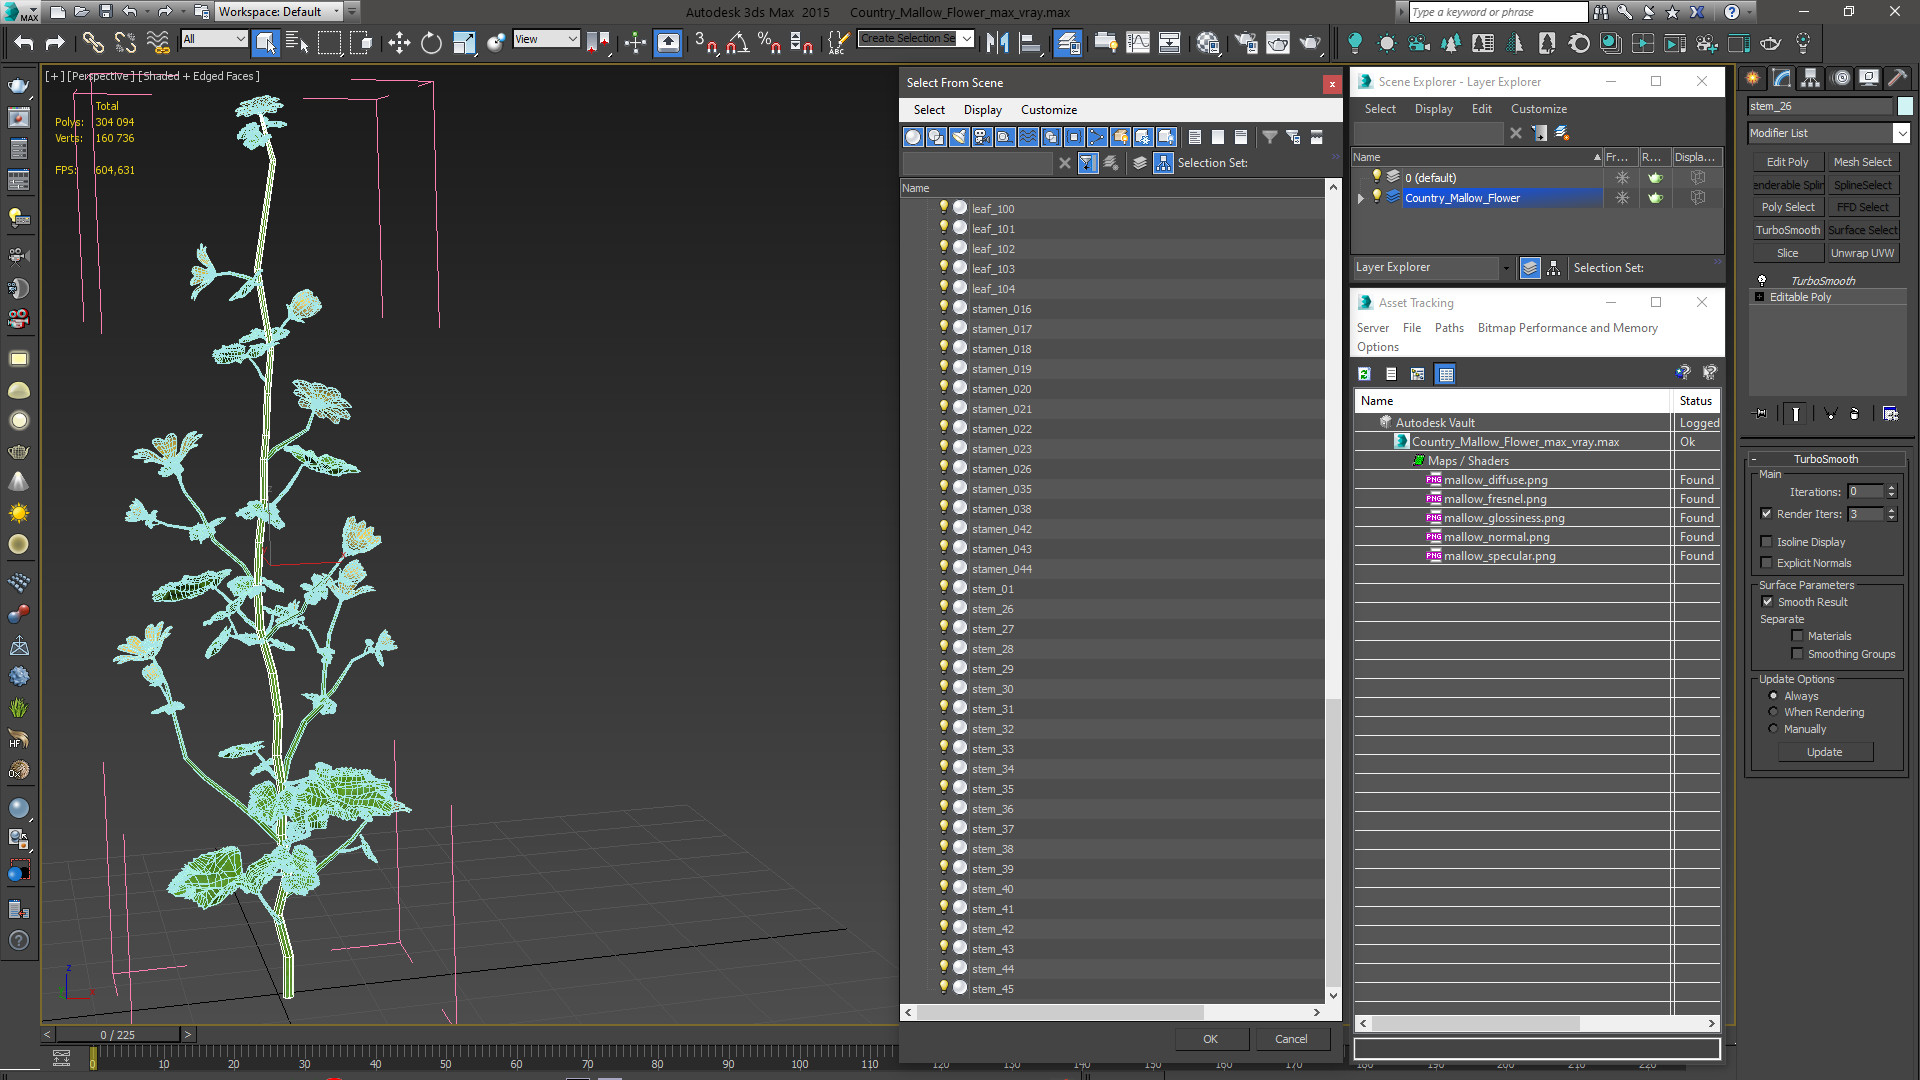Open the Layer Explorer dropdown
The height and width of the screenshot is (1080, 1920).
pyautogui.click(x=1505, y=268)
